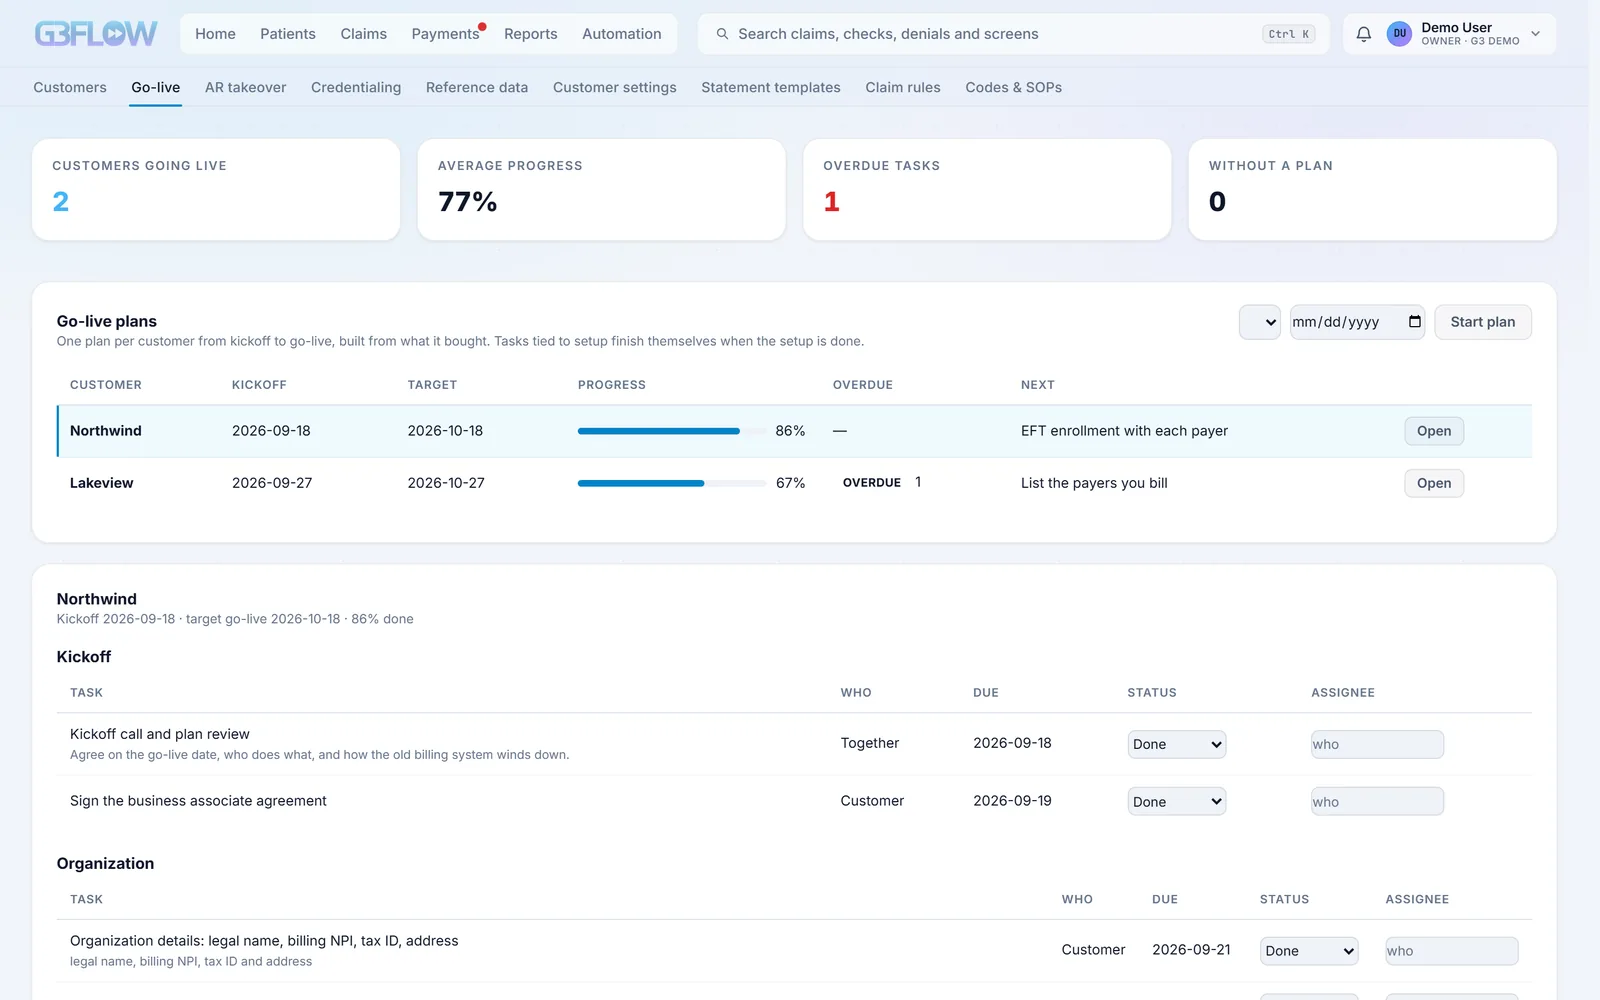Image resolution: width=1600 pixels, height=1000 pixels.
Task: Click the Overdue Tasks card
Action: pyautogui.click(x=986, y=189)
